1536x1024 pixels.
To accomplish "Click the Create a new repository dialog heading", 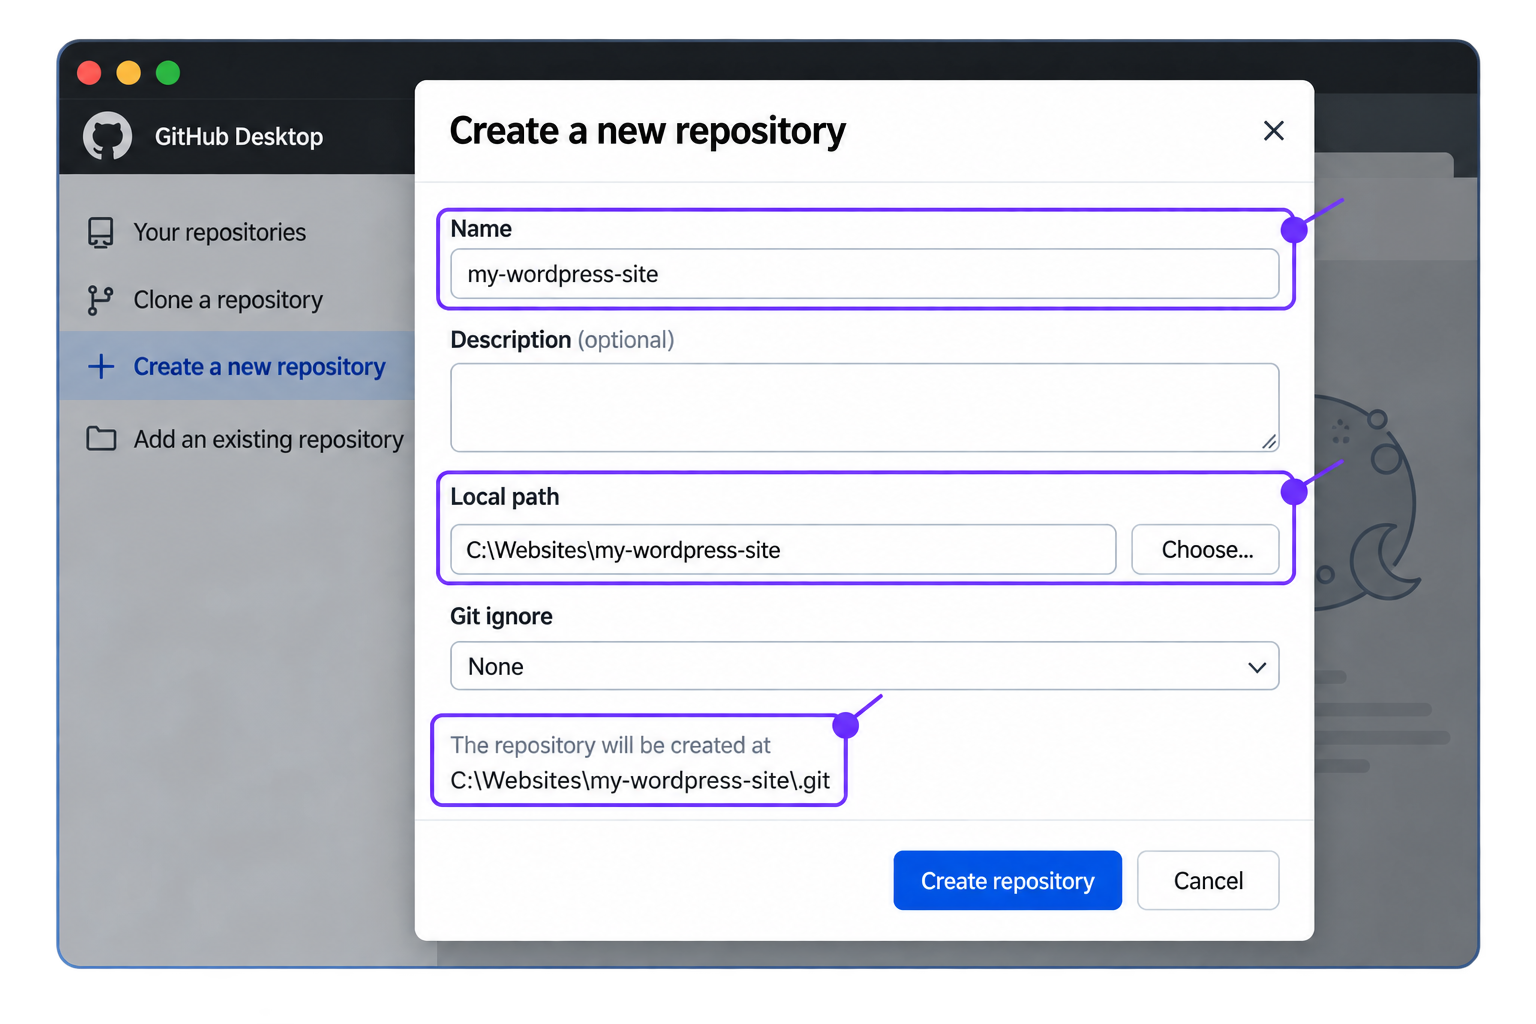I will point(647,131).
